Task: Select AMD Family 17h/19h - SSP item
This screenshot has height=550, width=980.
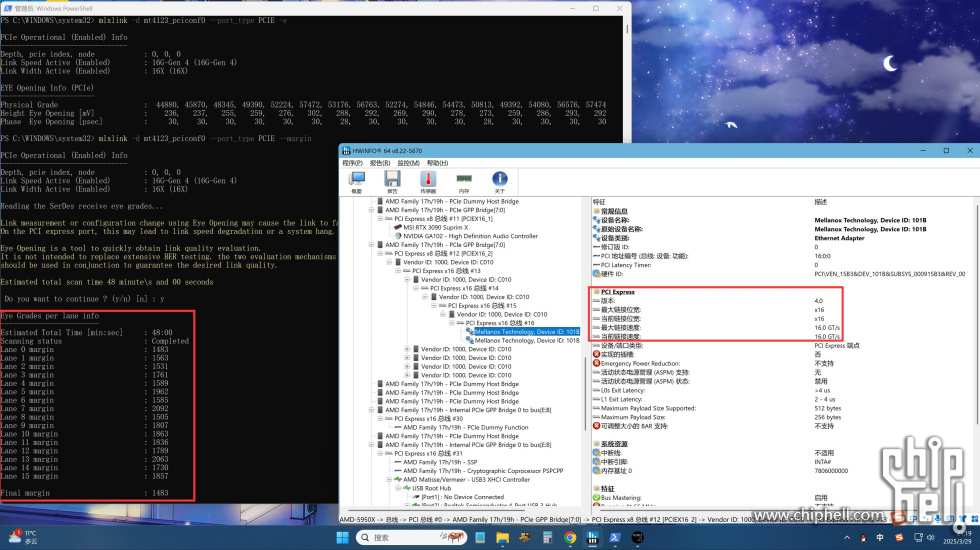Action: [440, 462]
